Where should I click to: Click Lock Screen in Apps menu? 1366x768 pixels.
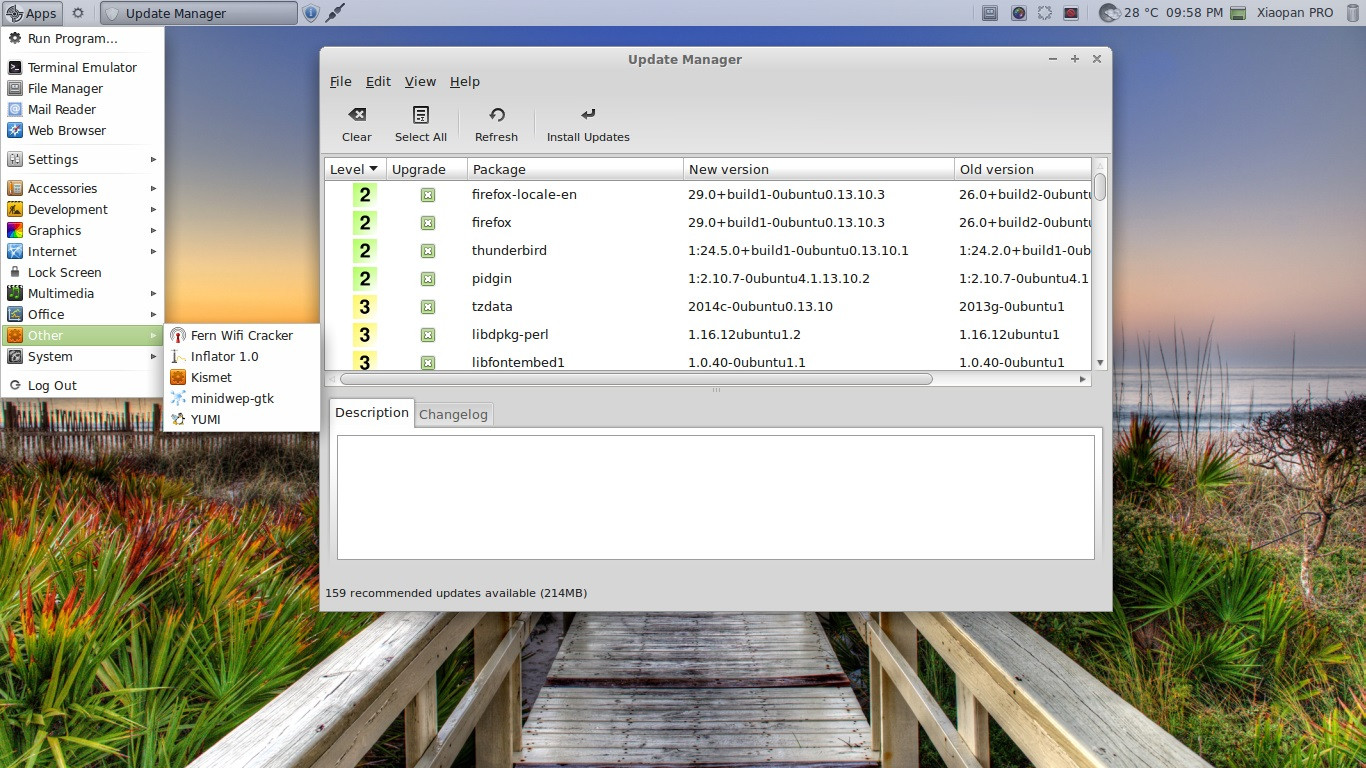82,272
